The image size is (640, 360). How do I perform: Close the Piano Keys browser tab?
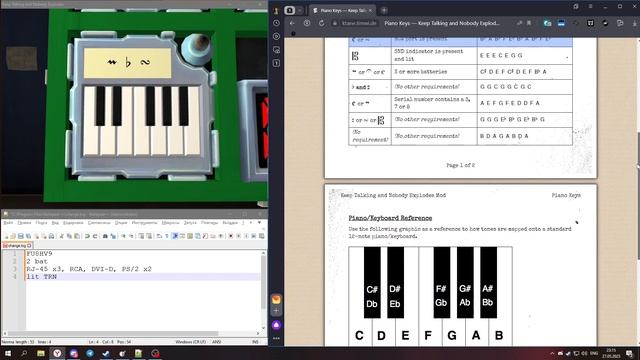[x=371, y=10]
